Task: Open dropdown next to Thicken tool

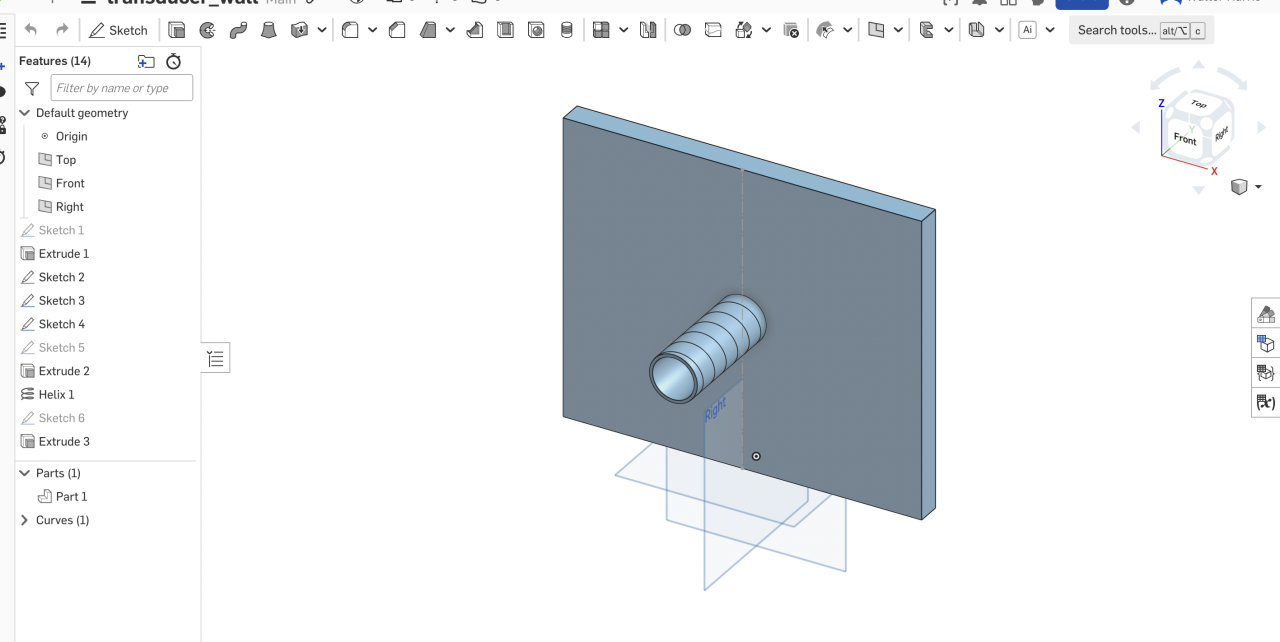Action: pos(322,30)
